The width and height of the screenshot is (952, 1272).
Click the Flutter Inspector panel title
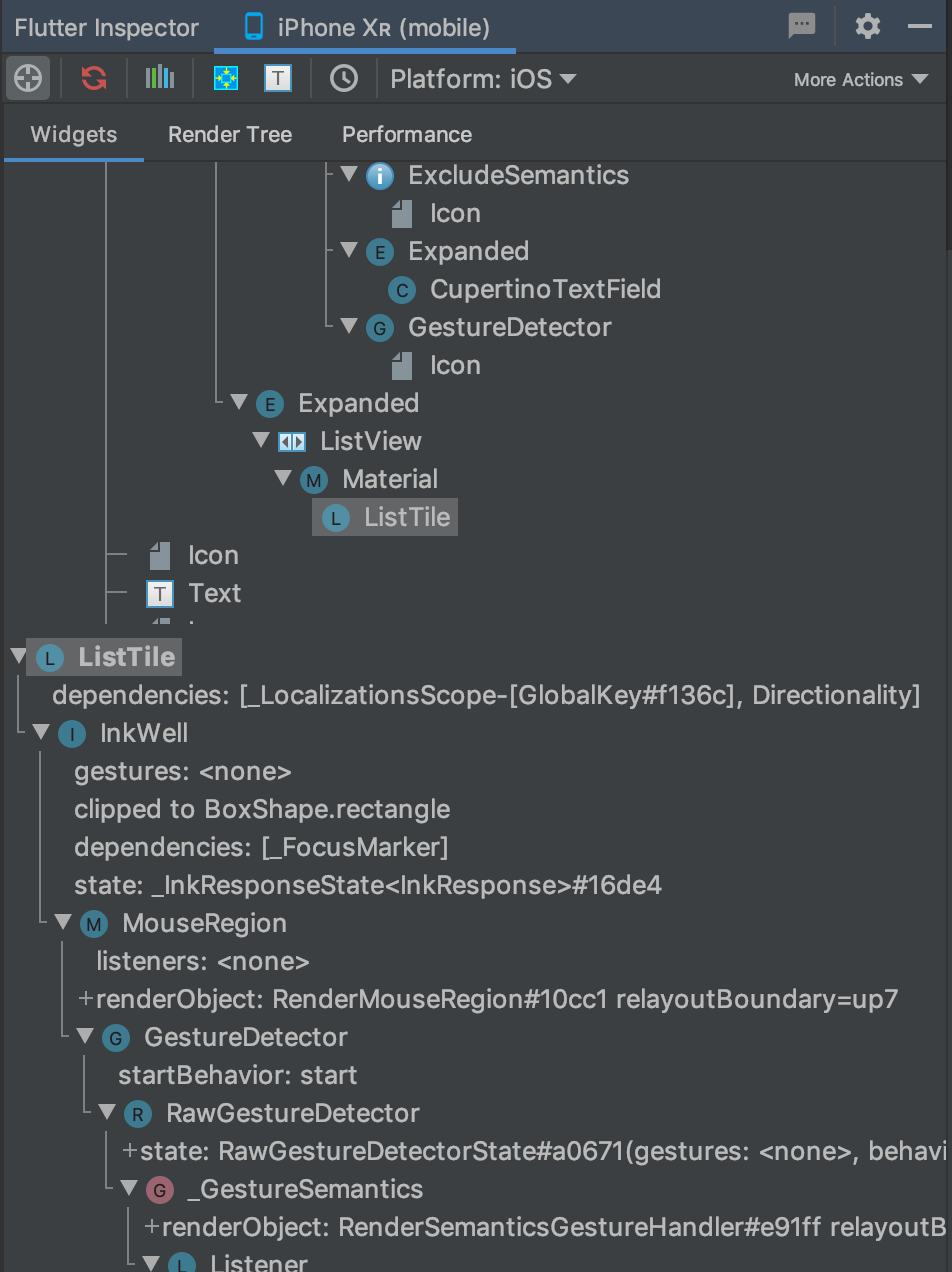click(107, 27)
